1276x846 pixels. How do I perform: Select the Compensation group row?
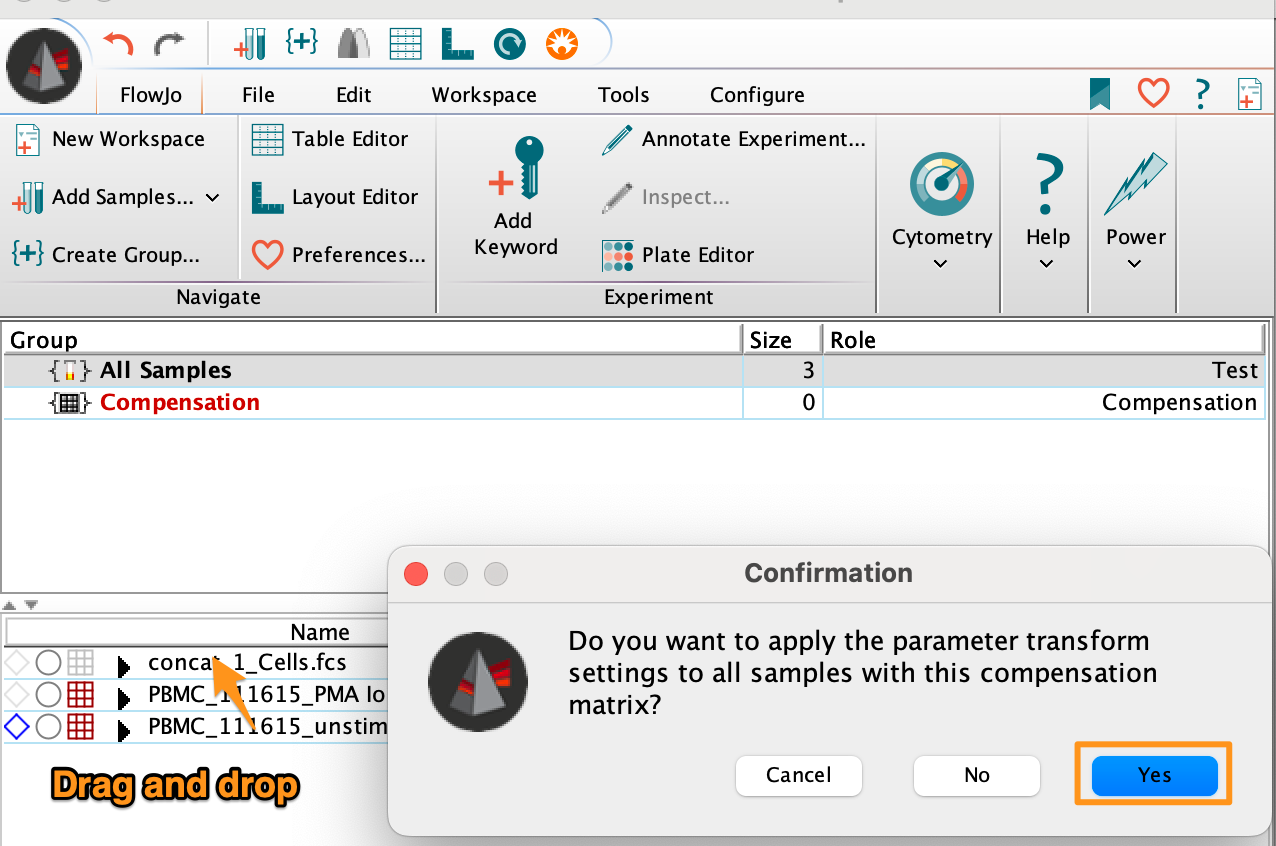tap(180, 402)
